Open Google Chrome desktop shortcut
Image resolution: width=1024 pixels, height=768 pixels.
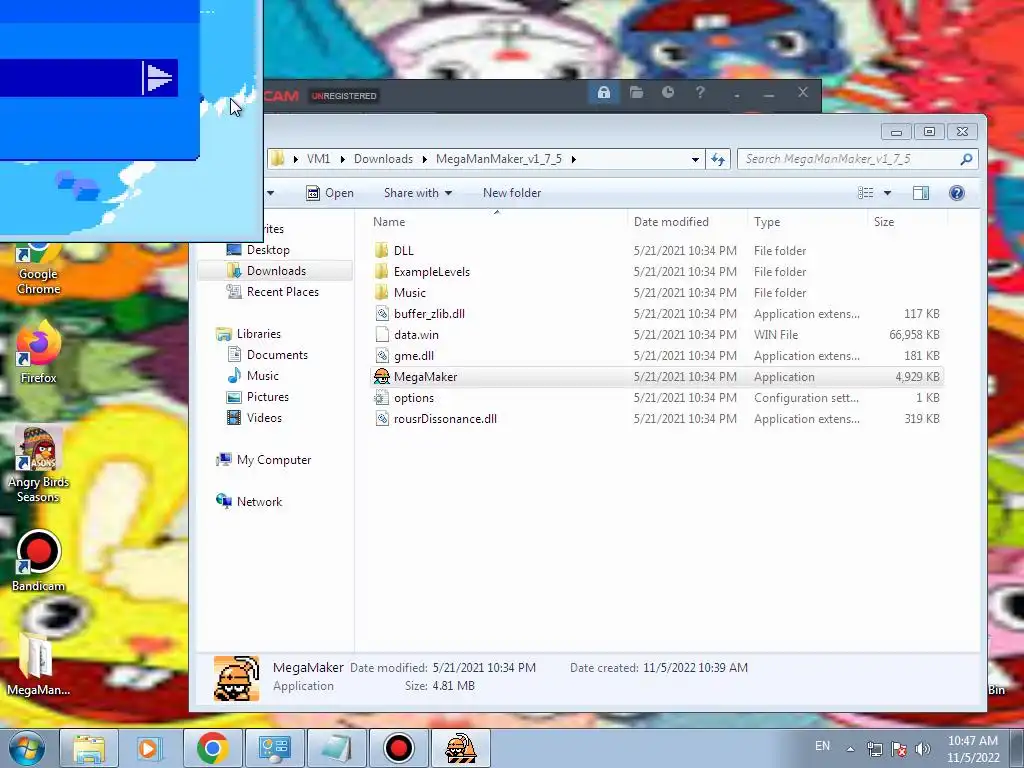pyautogui.click(x=38, y=270)
